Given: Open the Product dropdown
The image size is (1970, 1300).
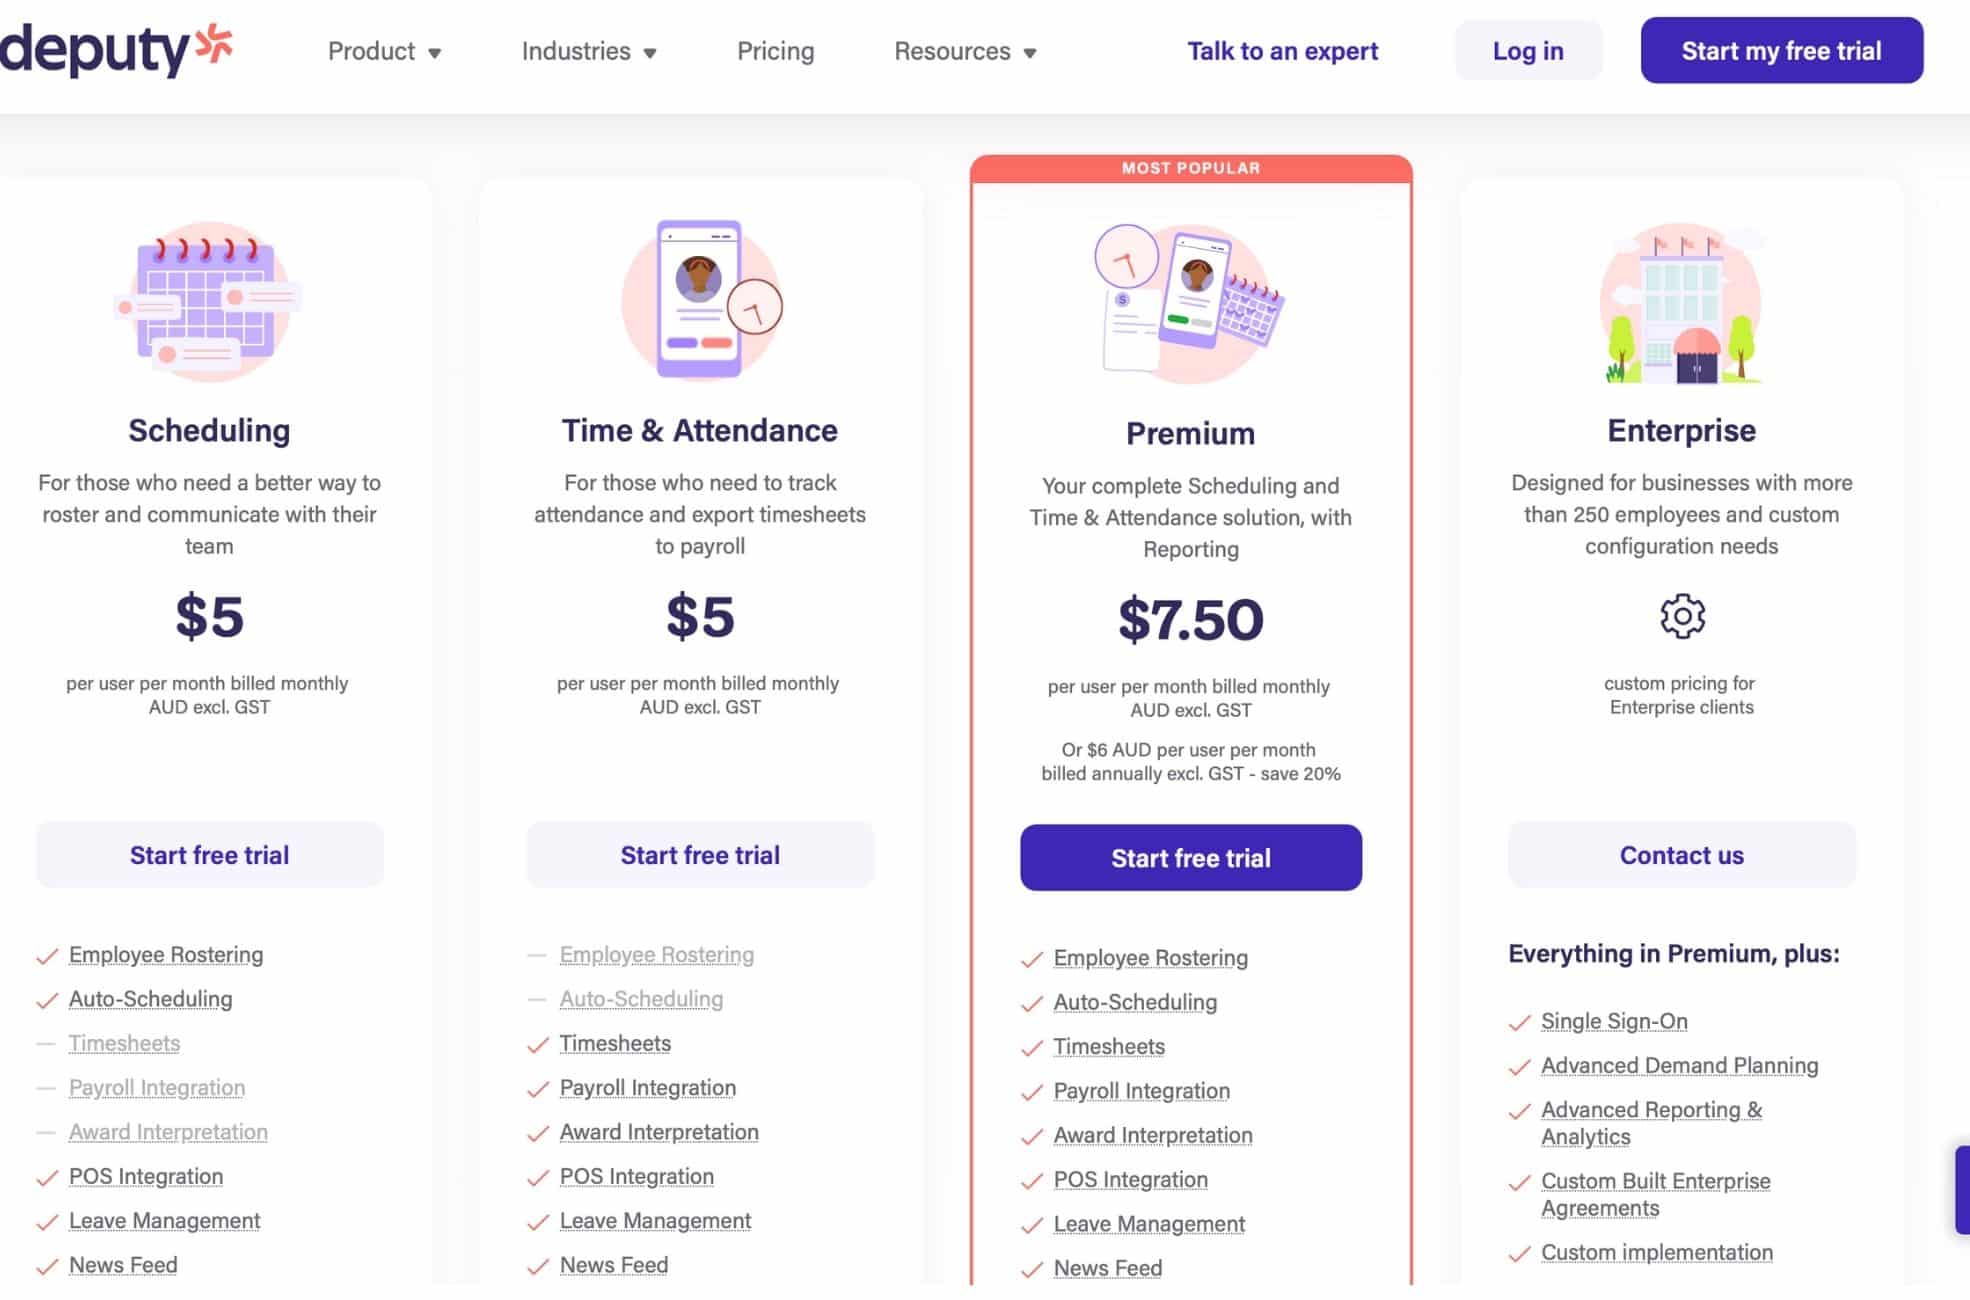Looking at the screenshot, I should [x=384, y=51].
